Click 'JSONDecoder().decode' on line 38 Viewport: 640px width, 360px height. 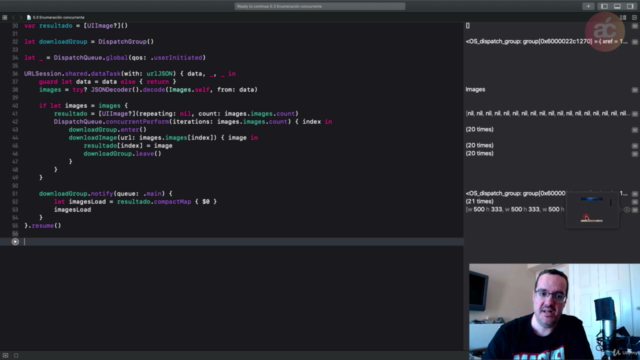128,90
